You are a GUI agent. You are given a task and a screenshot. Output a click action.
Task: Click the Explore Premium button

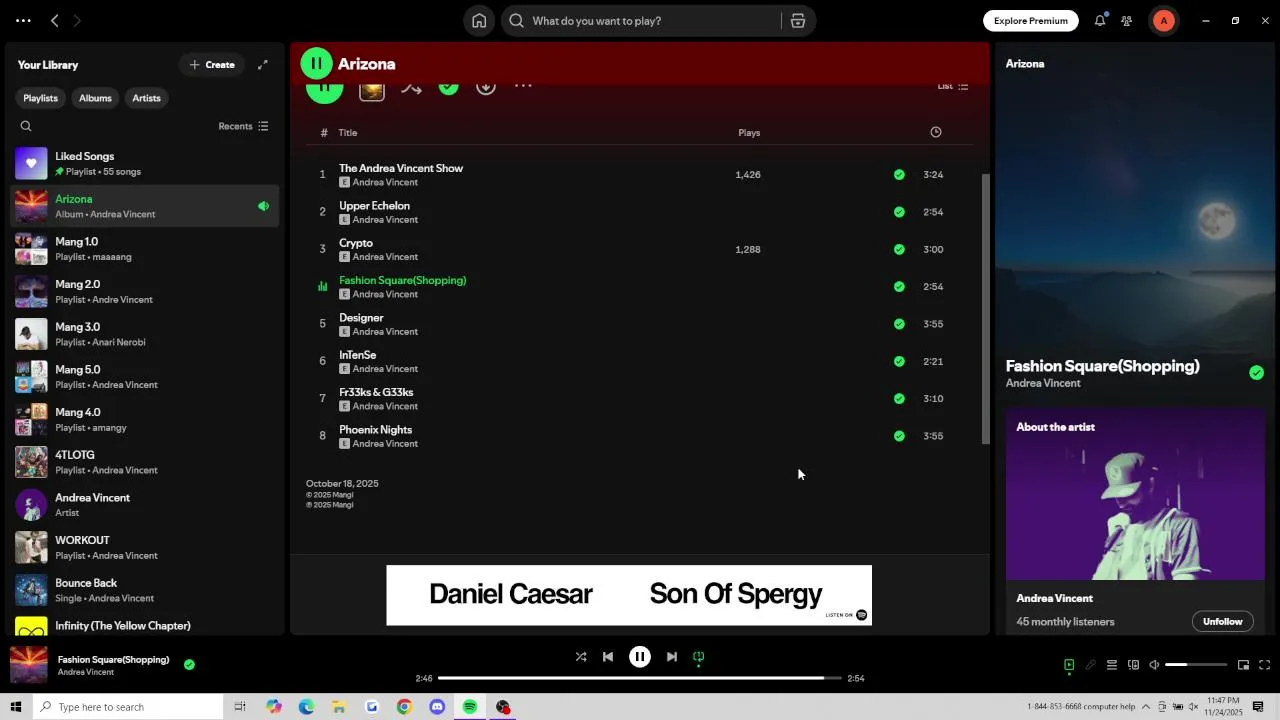(1031, 21)
